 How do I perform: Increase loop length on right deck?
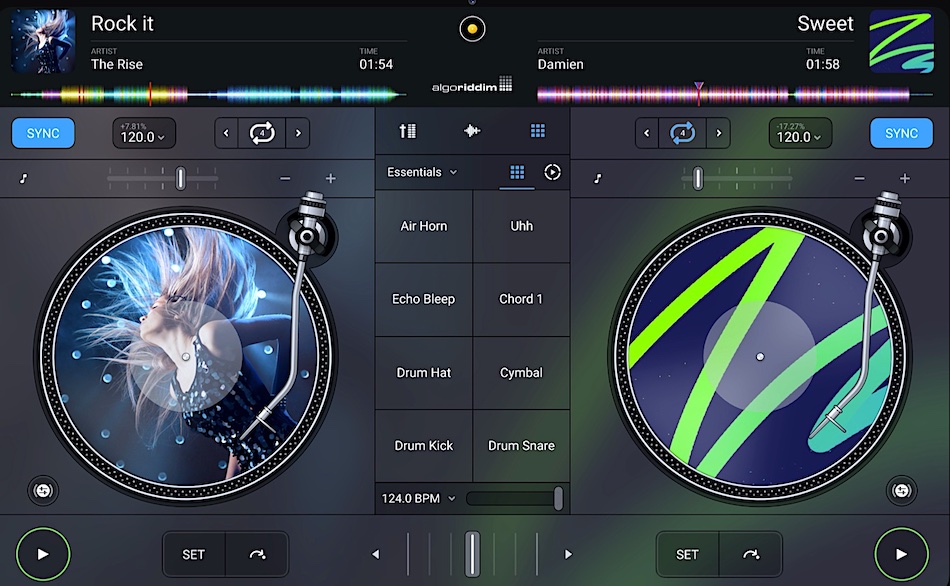(x=719, y=133)
